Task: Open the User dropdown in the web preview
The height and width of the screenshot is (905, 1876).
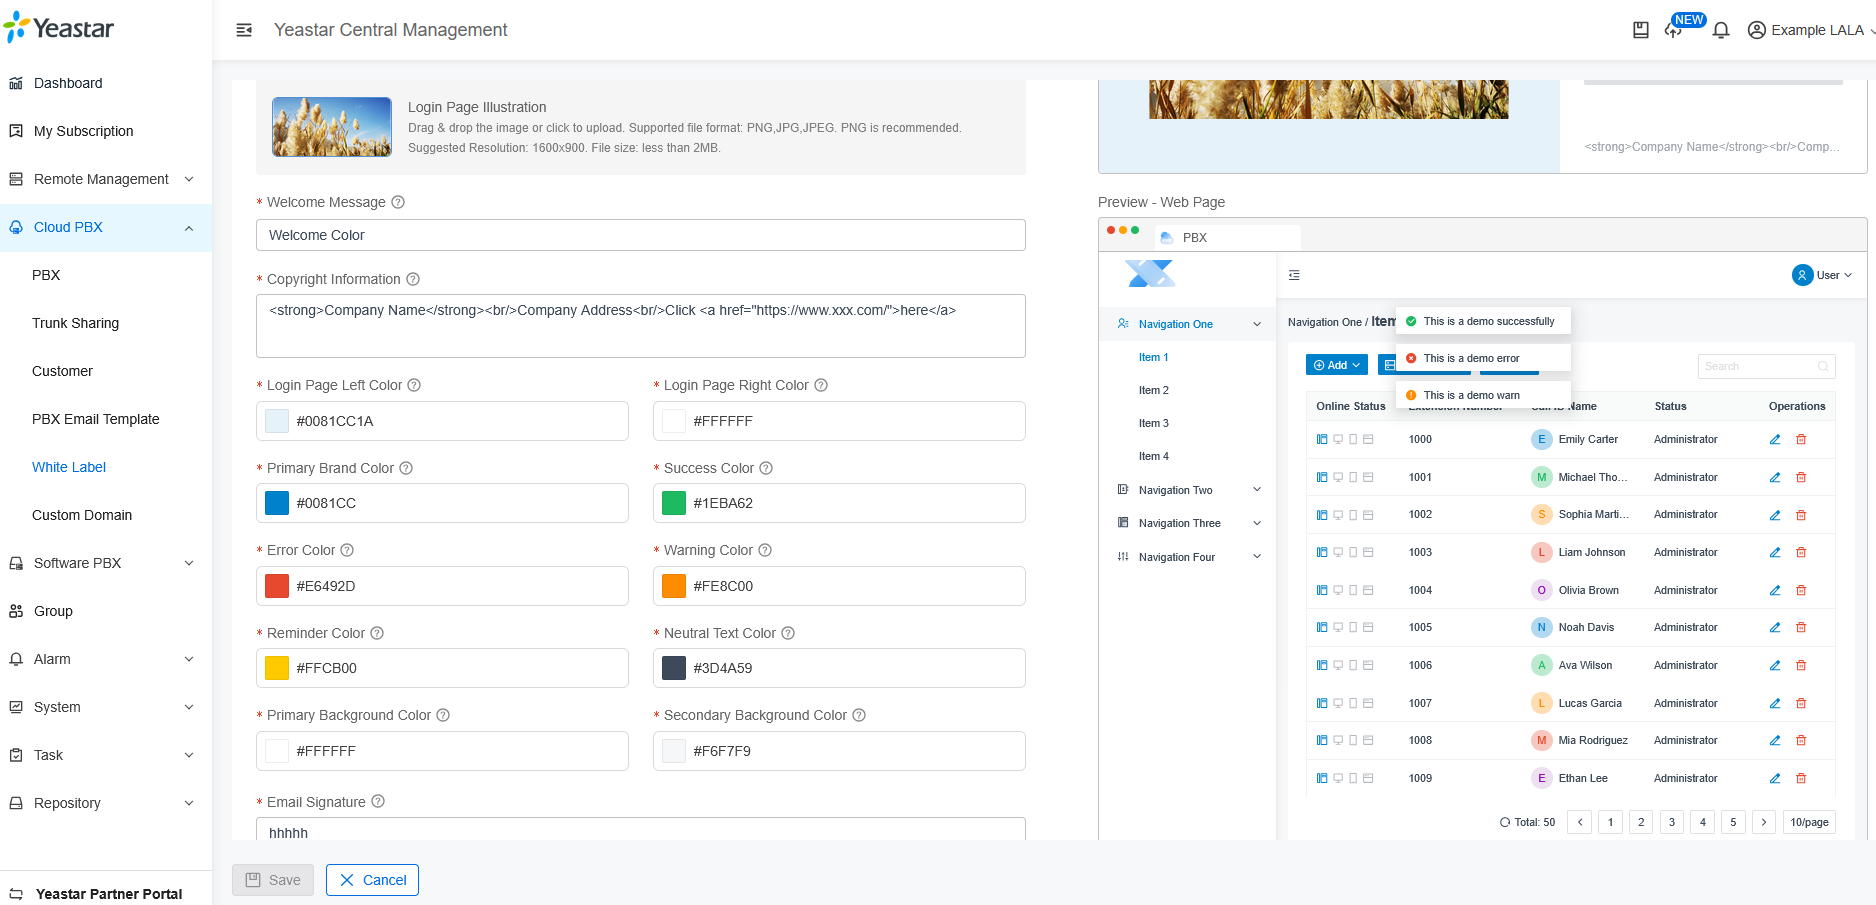Action: [1823, 275]
